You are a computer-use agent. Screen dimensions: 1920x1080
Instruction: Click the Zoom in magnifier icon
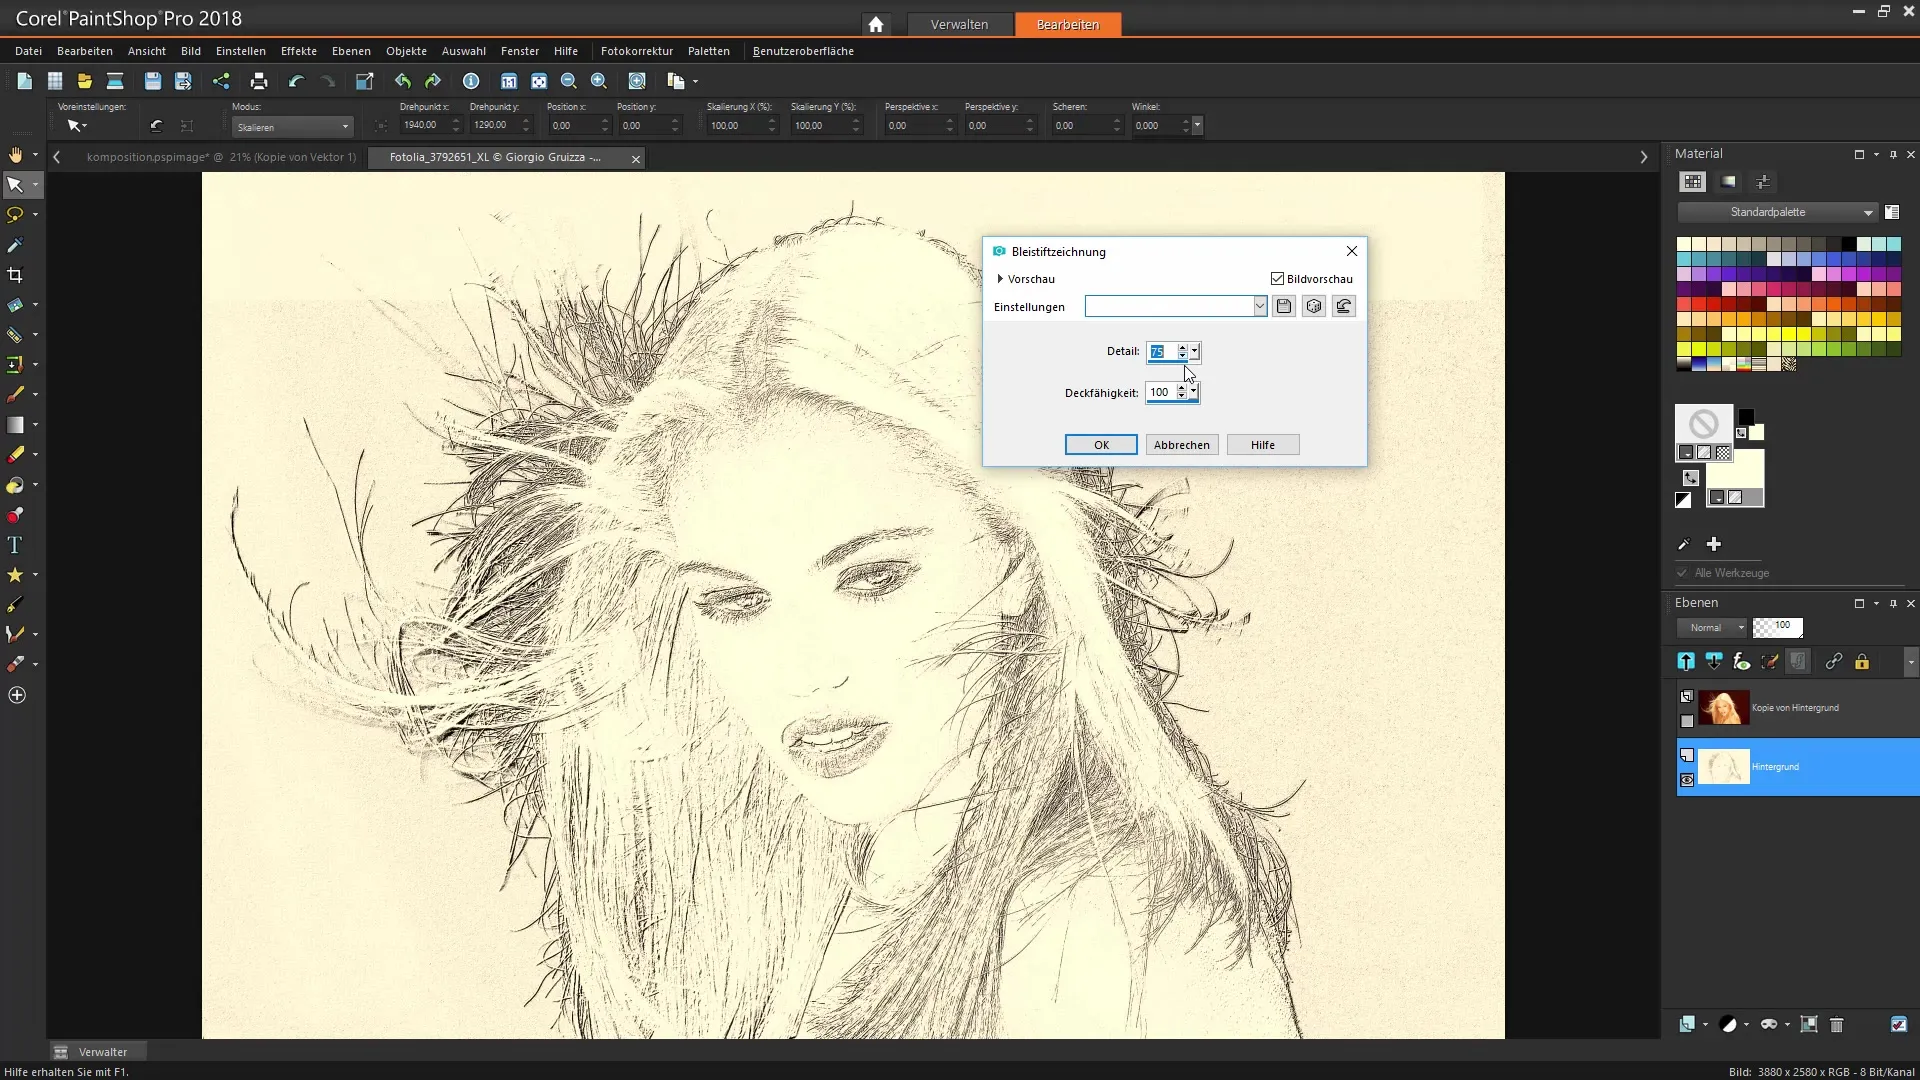599,81
